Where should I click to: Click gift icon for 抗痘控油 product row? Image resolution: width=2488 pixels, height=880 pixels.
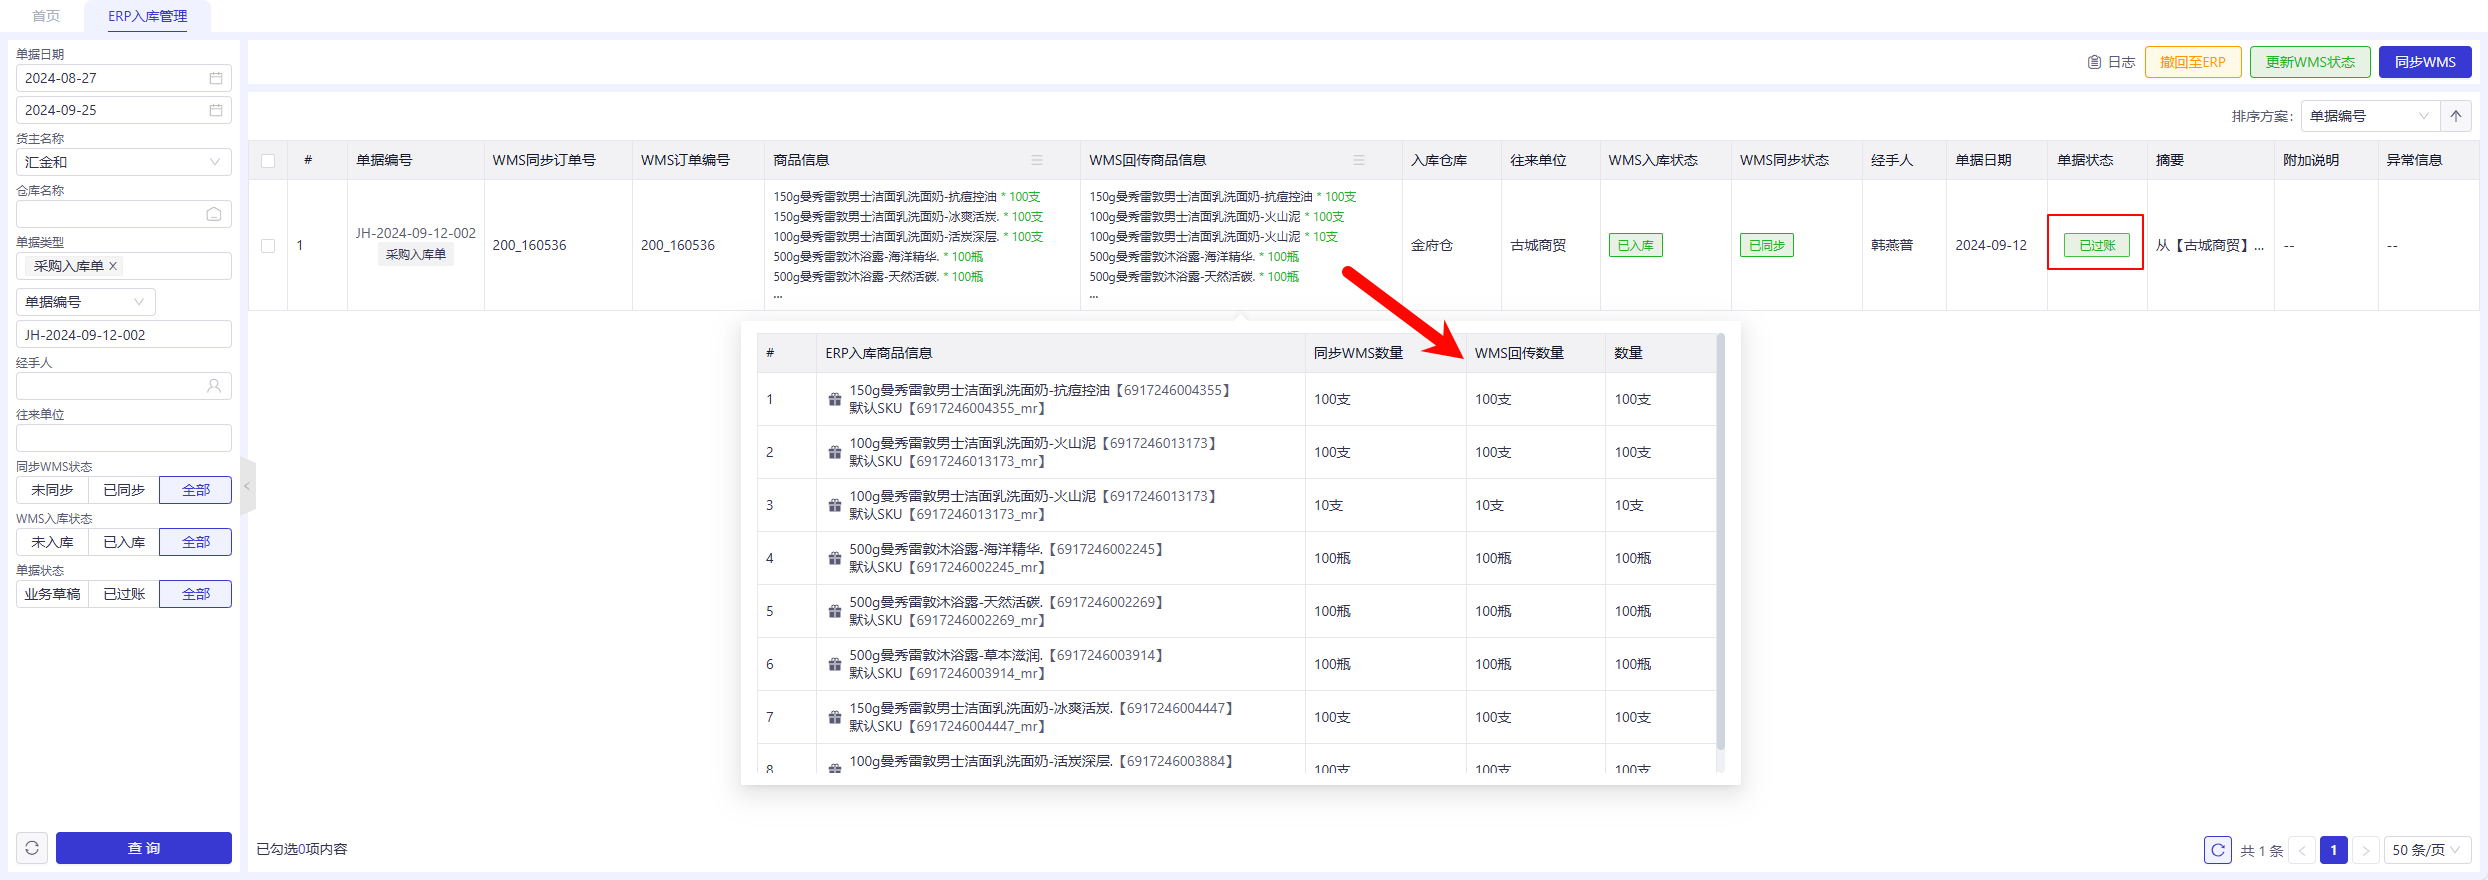(834, 399)
